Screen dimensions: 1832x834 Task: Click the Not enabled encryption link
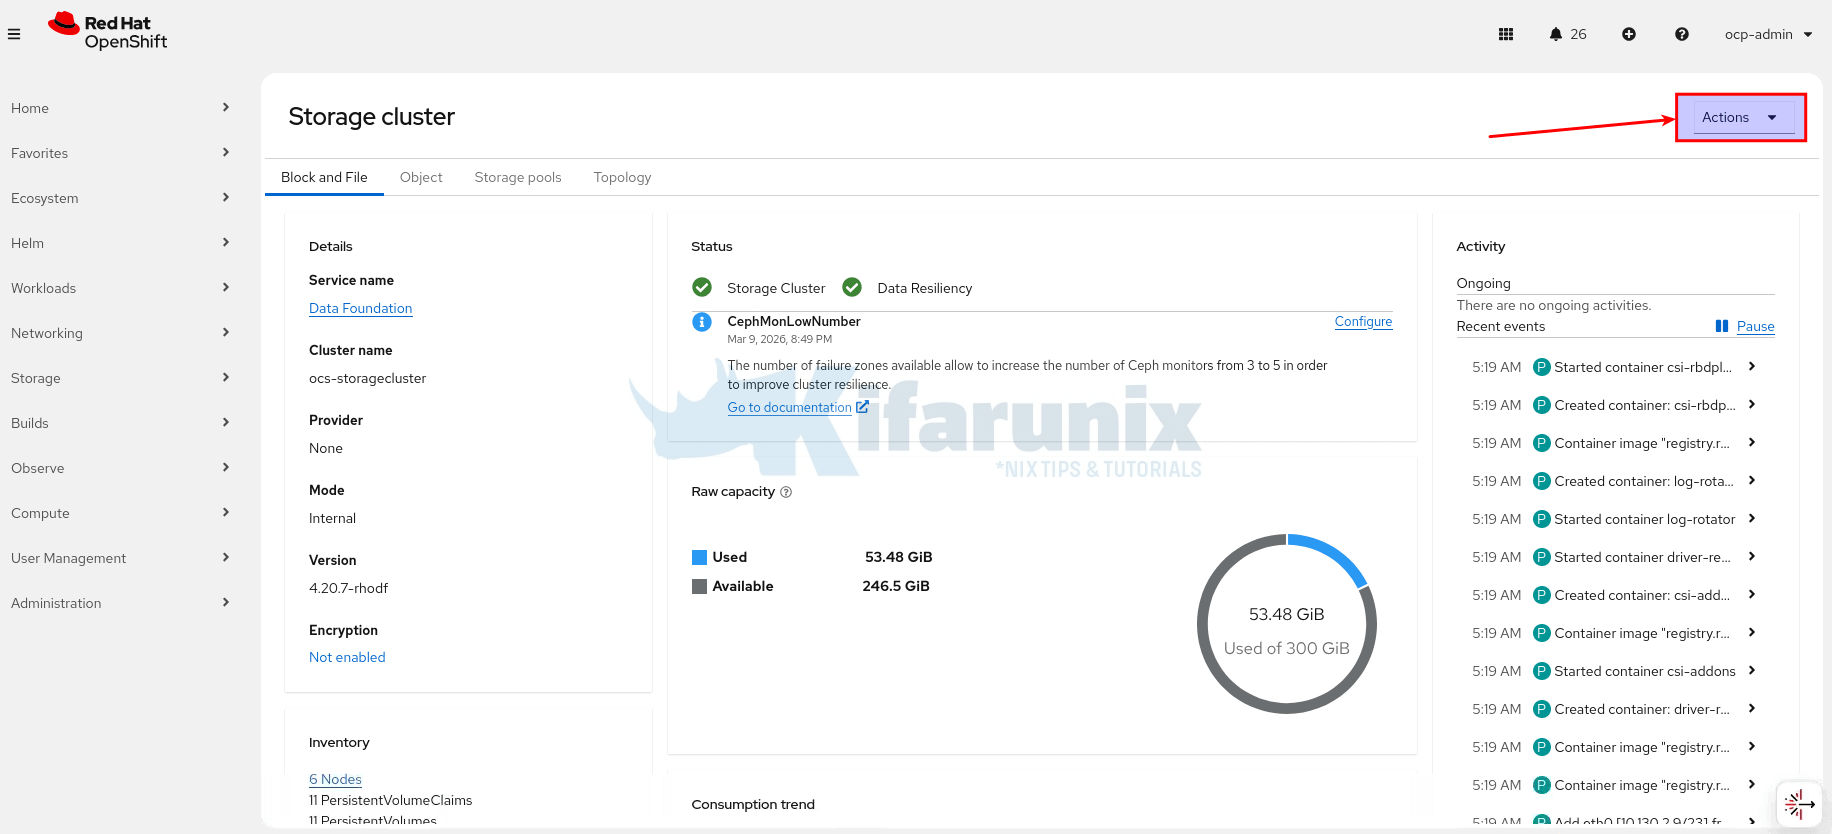coord(347,657)
